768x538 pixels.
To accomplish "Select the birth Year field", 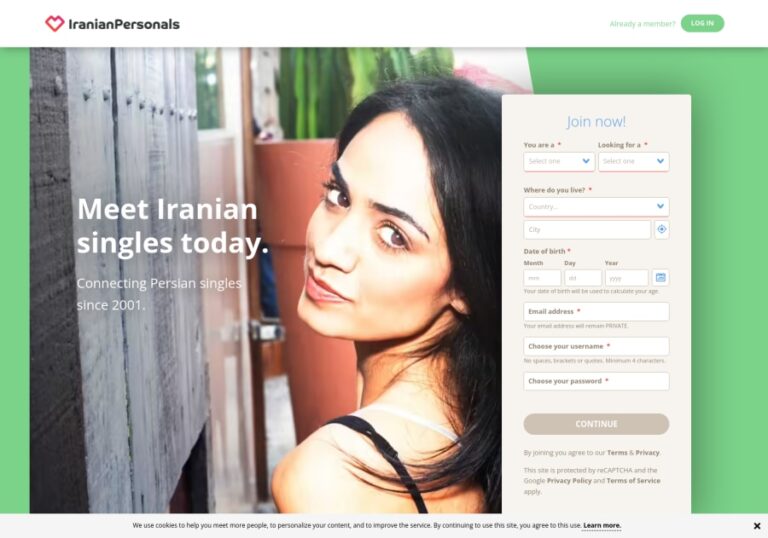I will pyautogui.click(x=626, y=278).
